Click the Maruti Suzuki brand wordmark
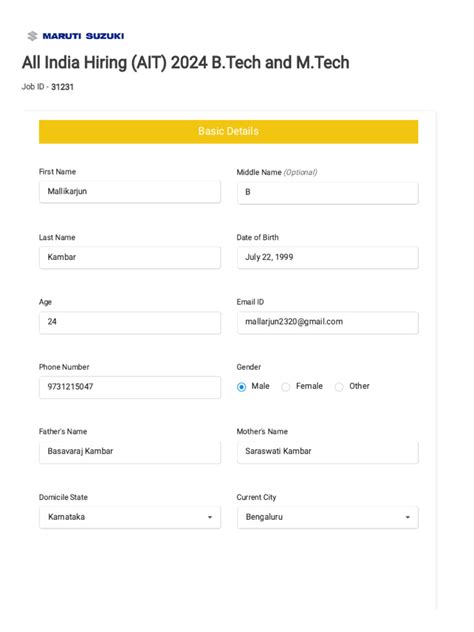The height and width of the screenshot is (632, 474). pyautogui.click(x=83, y=36)
